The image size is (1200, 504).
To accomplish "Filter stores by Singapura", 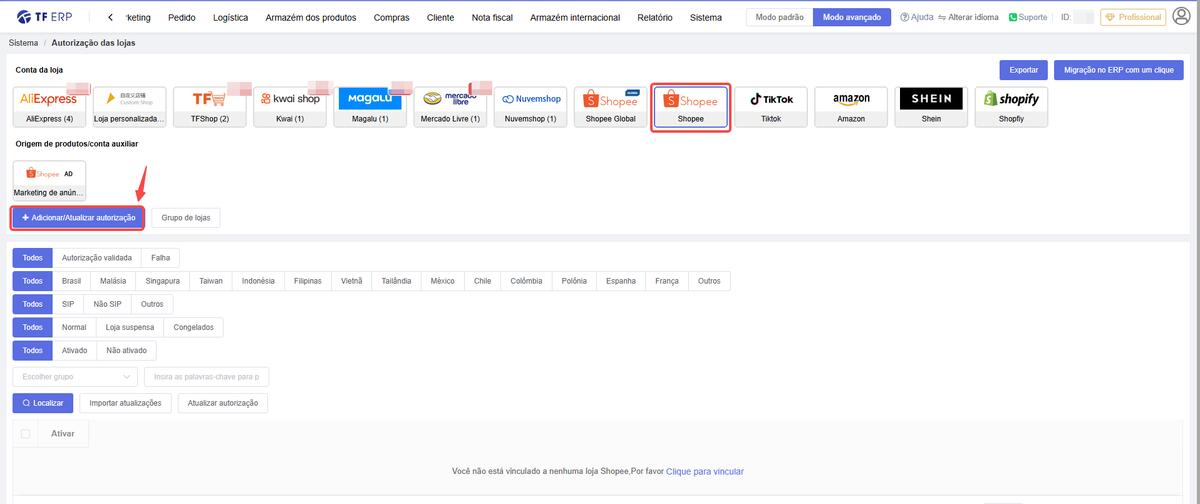I will pyautogui.click(x=162, y=281).
